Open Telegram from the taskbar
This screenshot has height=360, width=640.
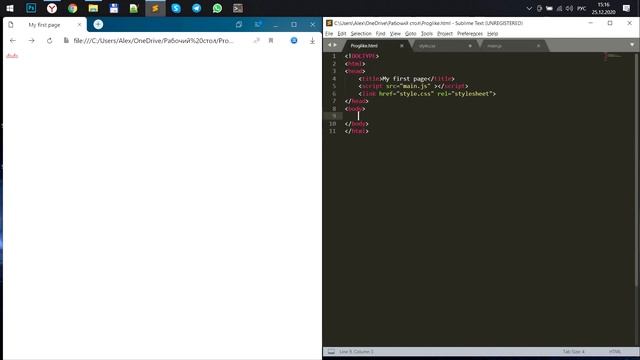pos(197,8)
